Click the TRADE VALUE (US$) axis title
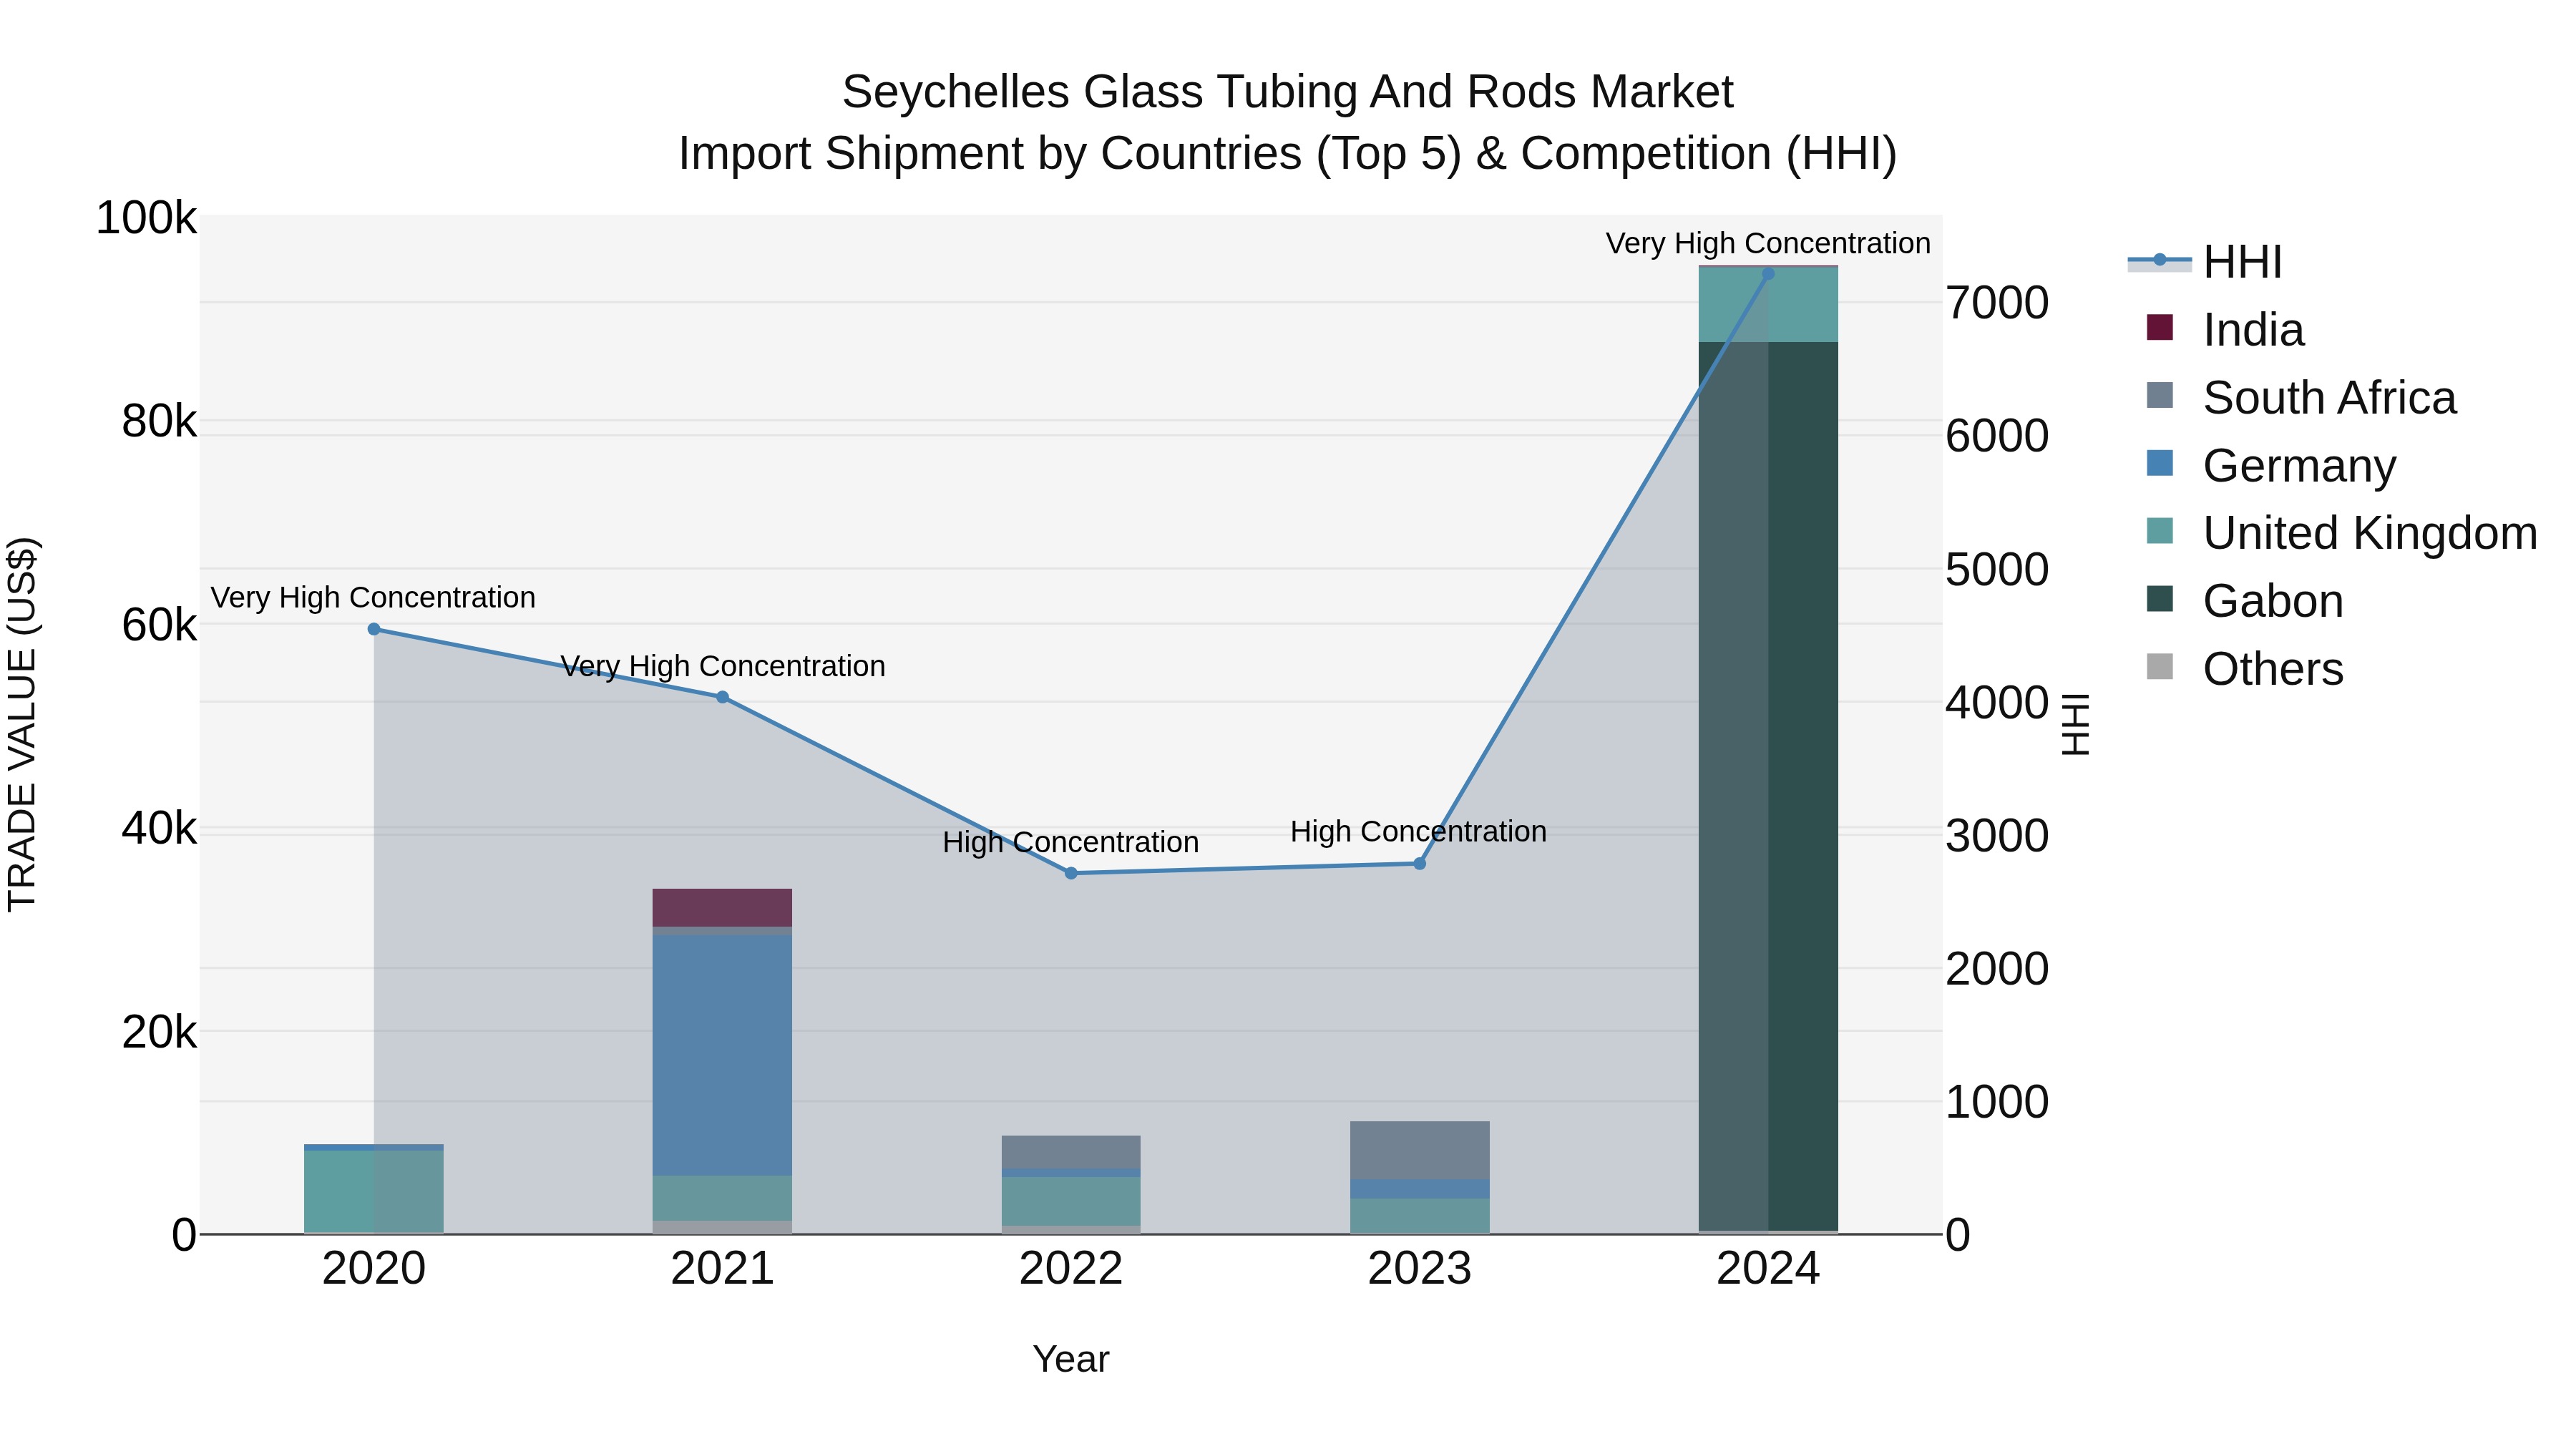Screen dimensions: 2576x1449 (x=23, y=724)
